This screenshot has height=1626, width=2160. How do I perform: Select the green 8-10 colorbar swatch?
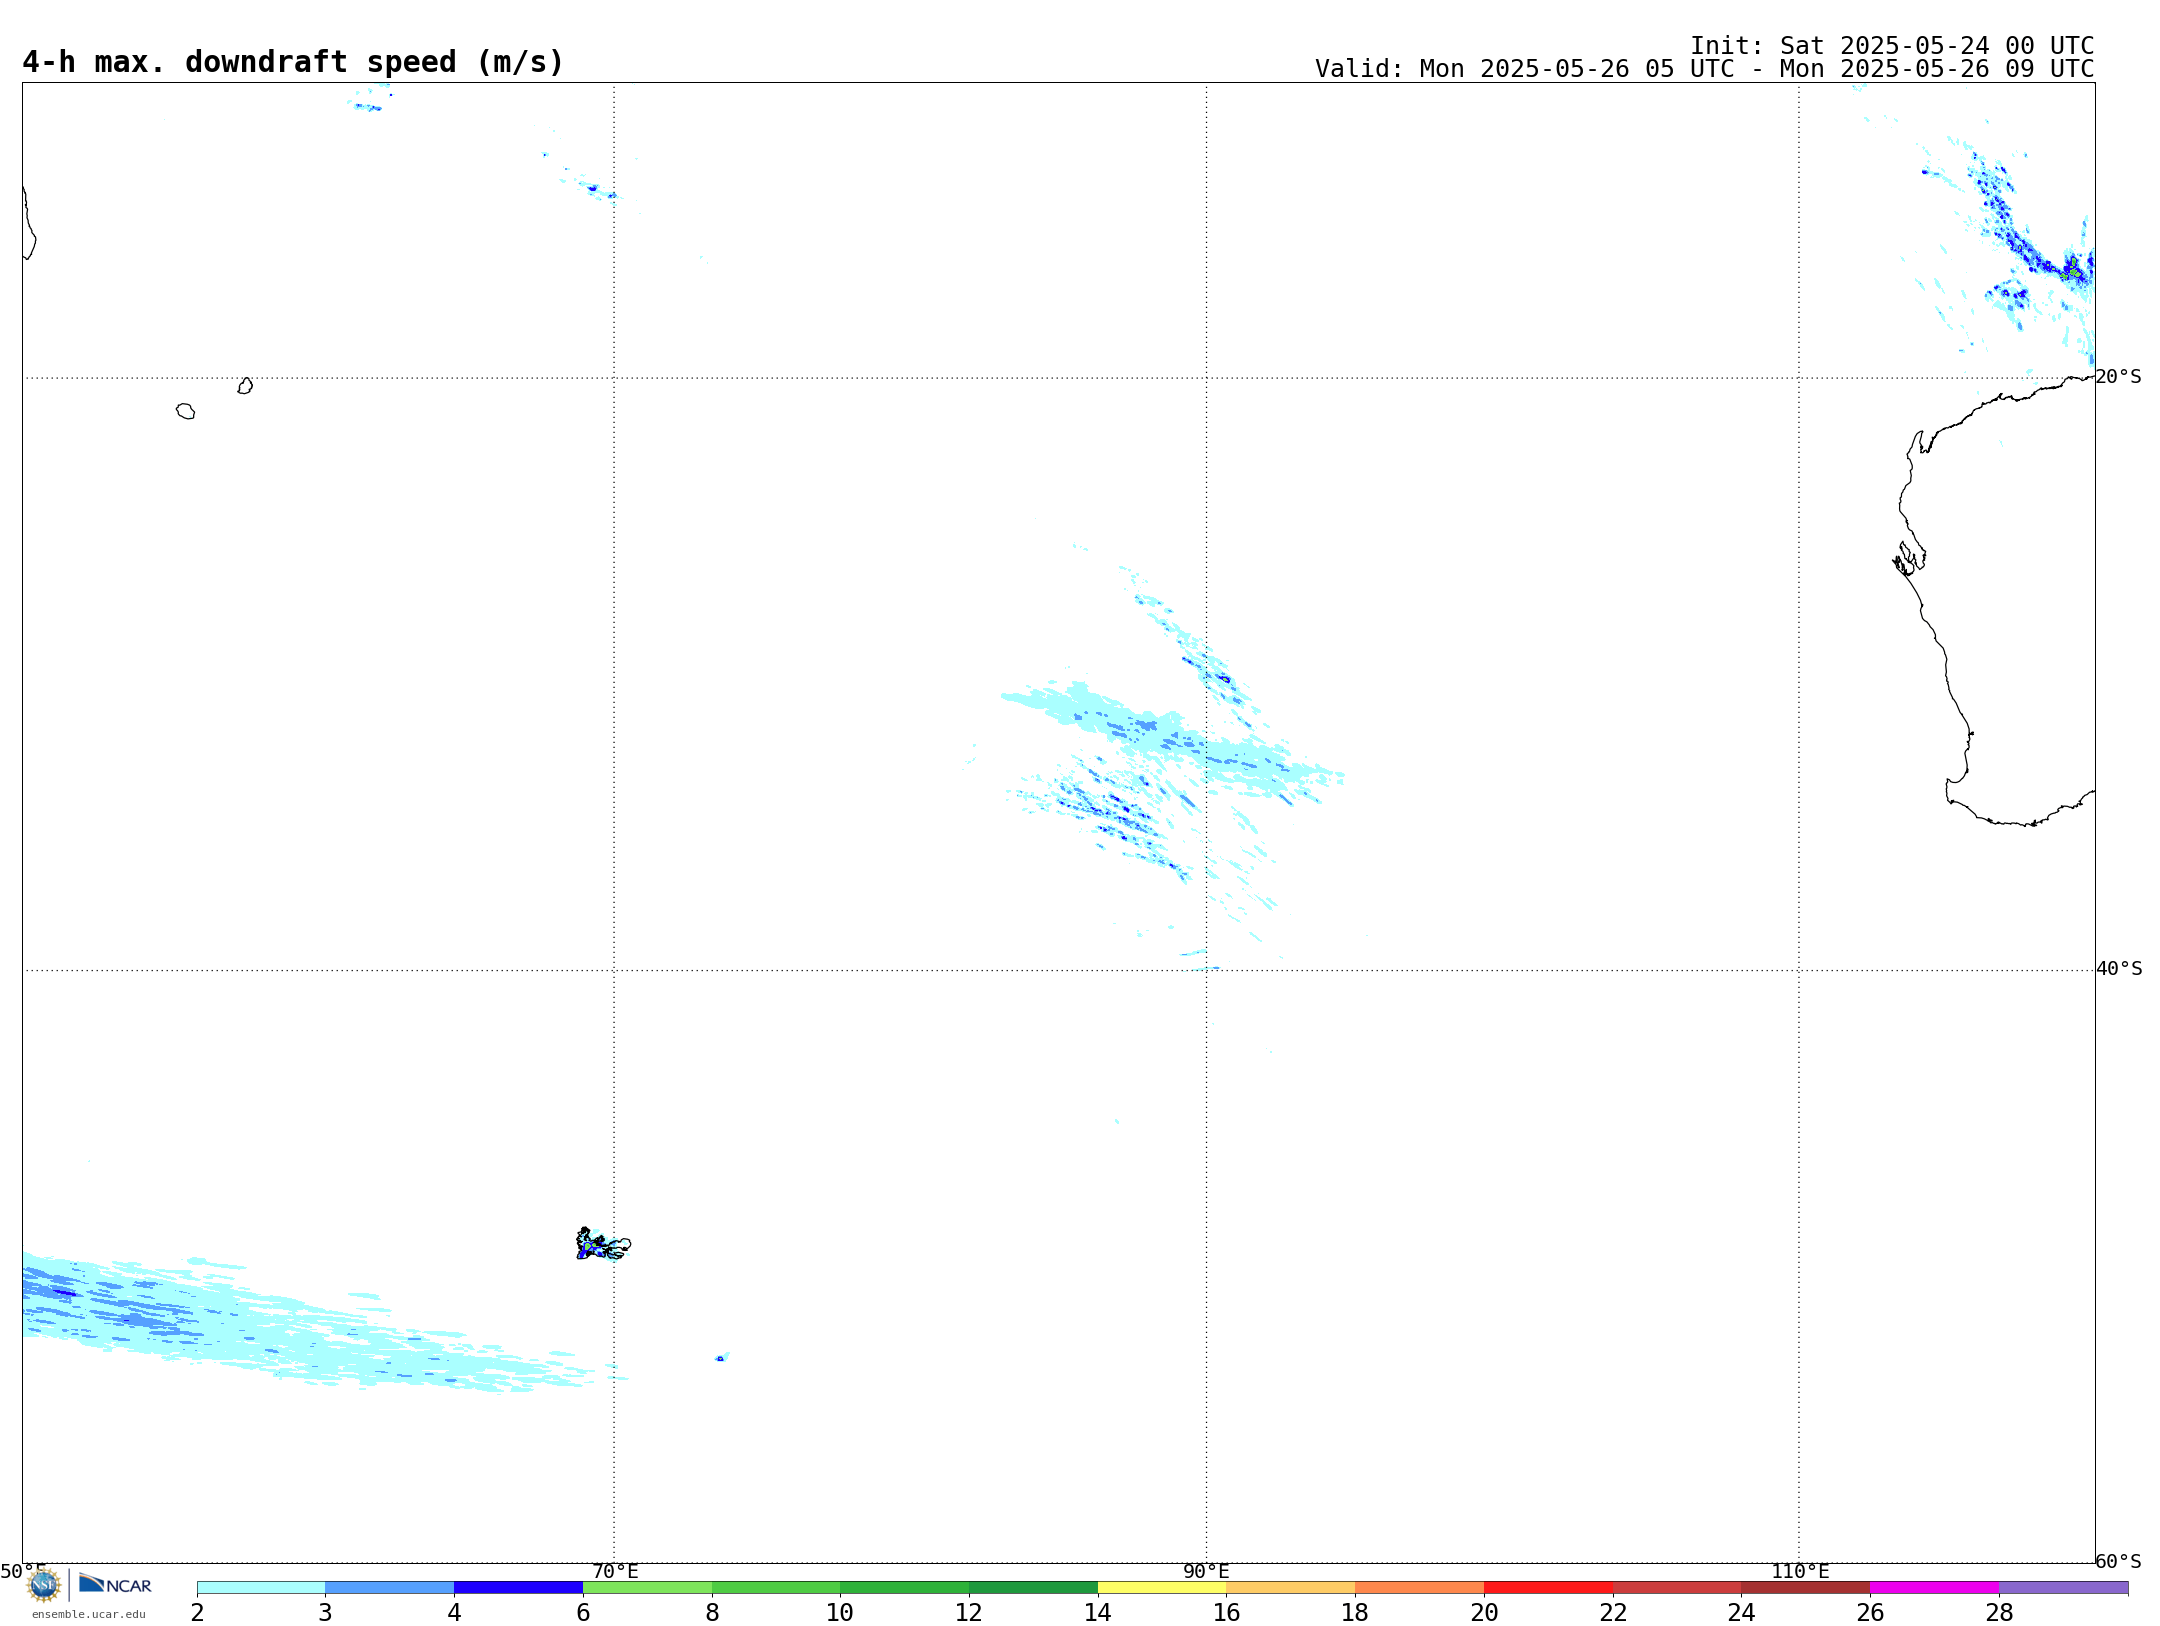click(x=776, y=1588)
